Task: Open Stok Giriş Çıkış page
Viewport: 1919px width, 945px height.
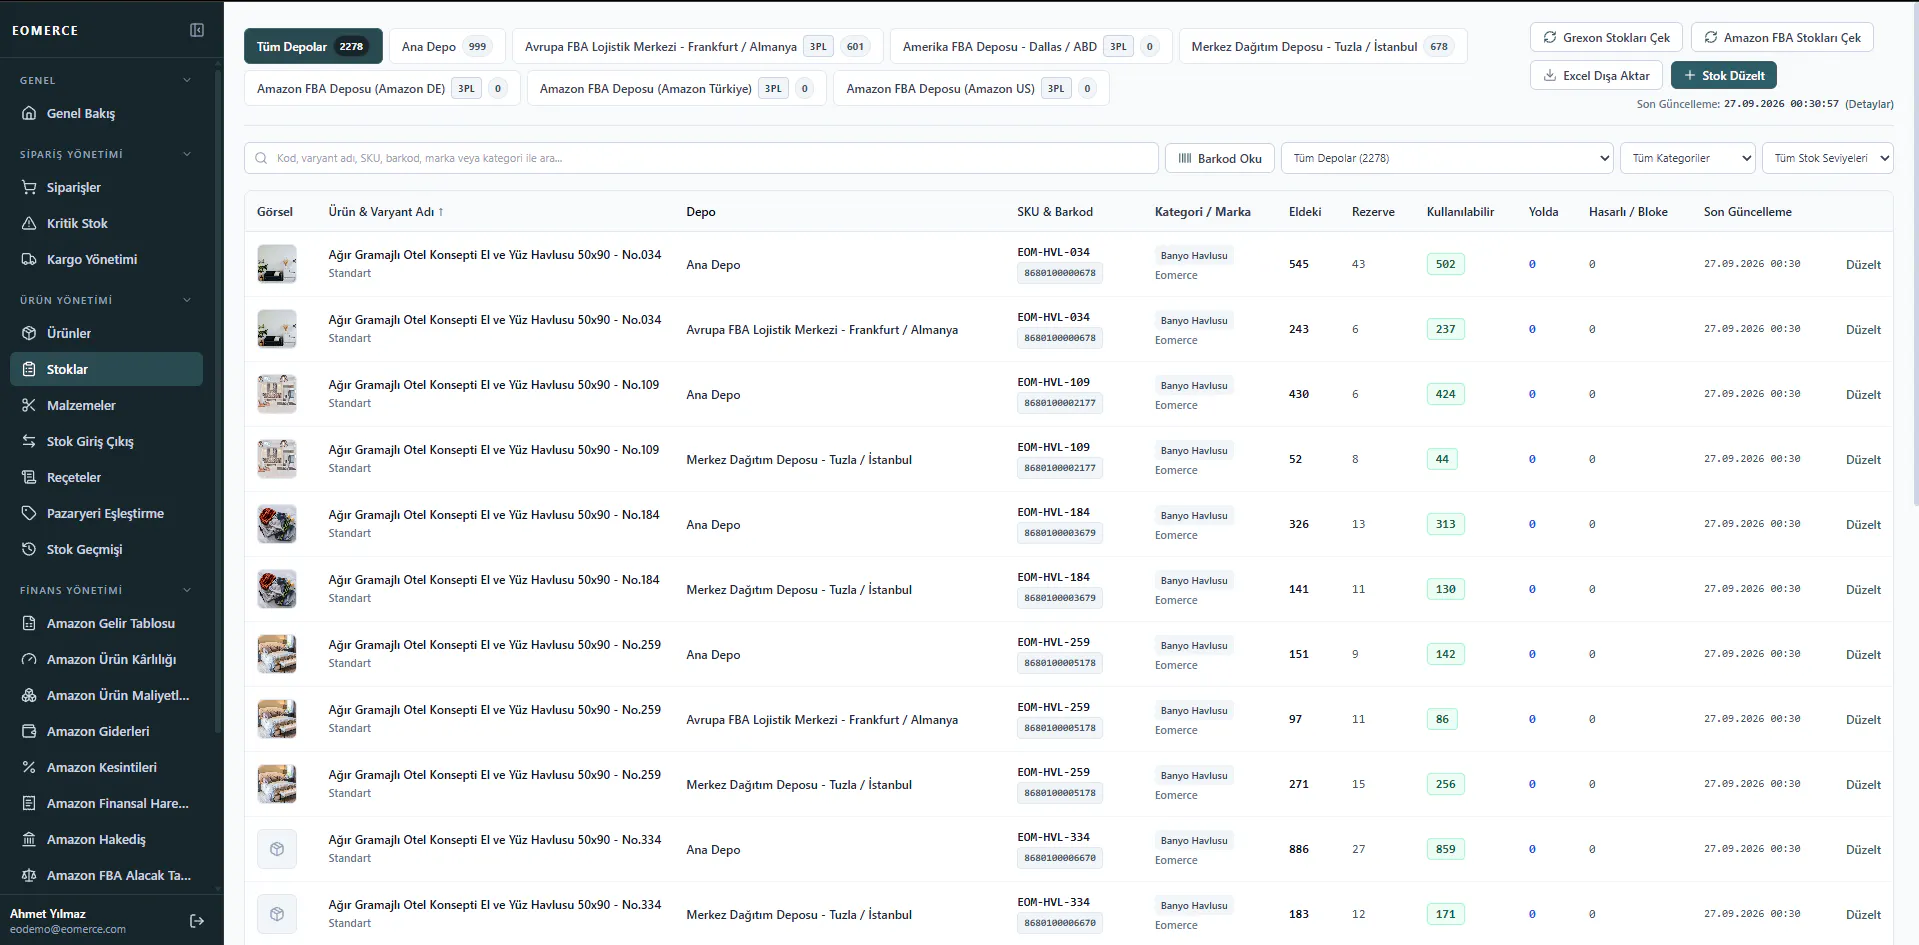Action: [107, 442]
